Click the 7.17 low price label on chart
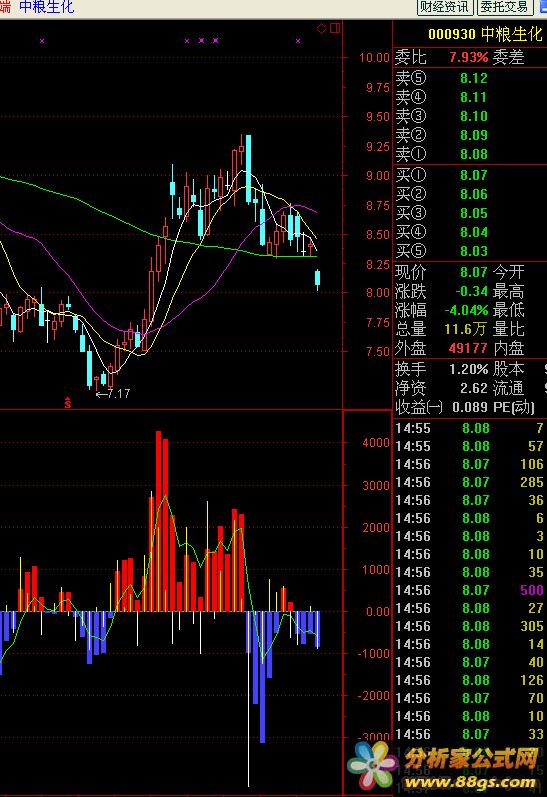 click(x=118, y=393)
